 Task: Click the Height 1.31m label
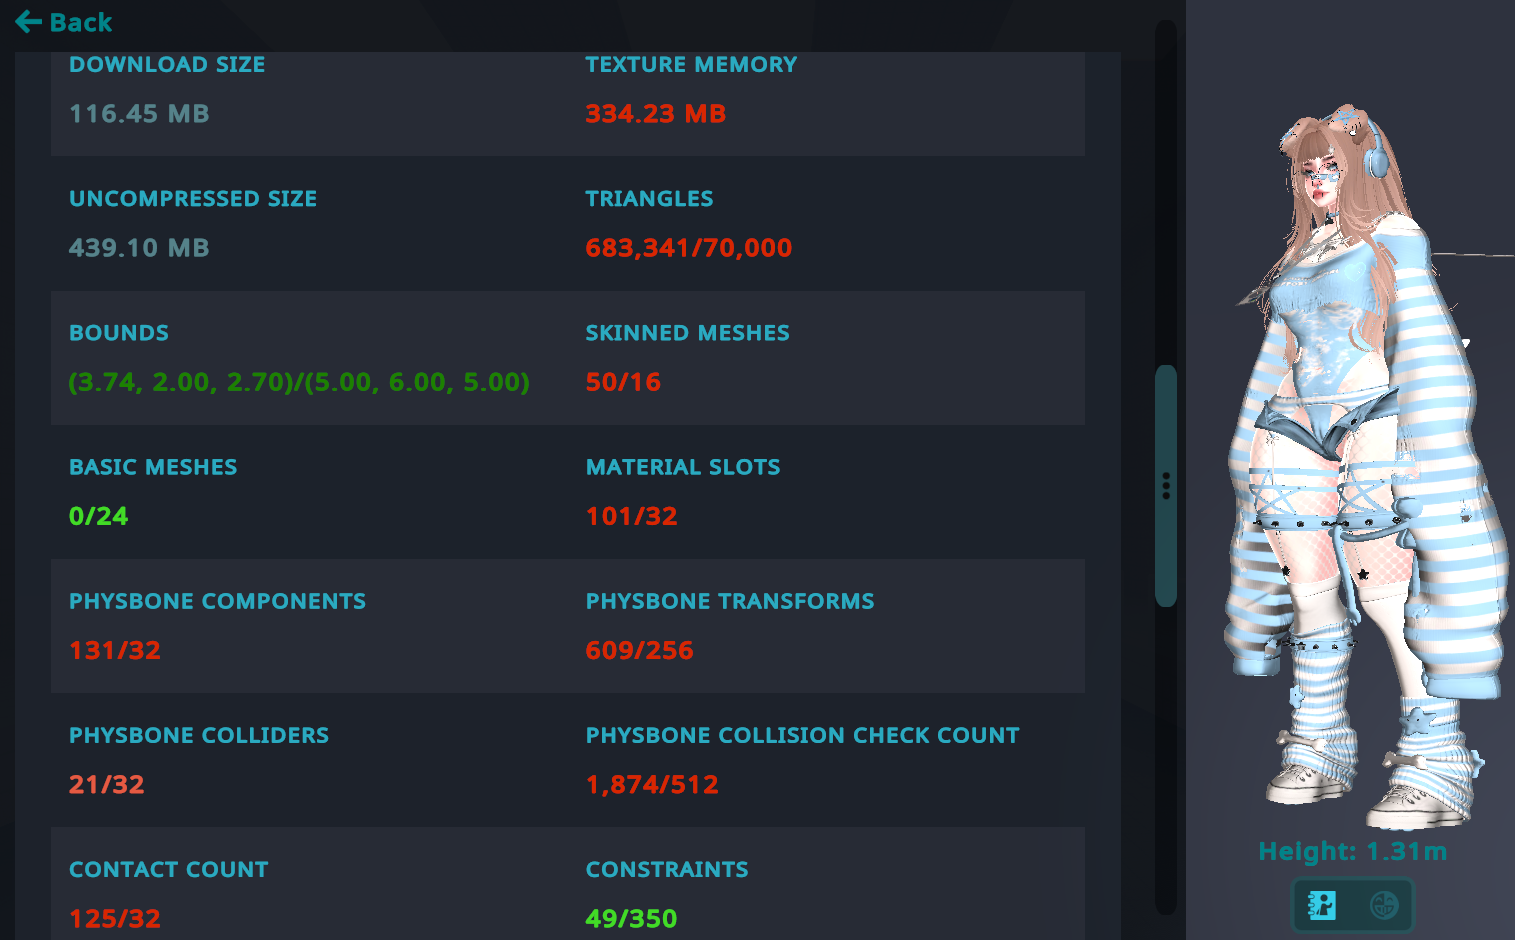(1352, 851)
